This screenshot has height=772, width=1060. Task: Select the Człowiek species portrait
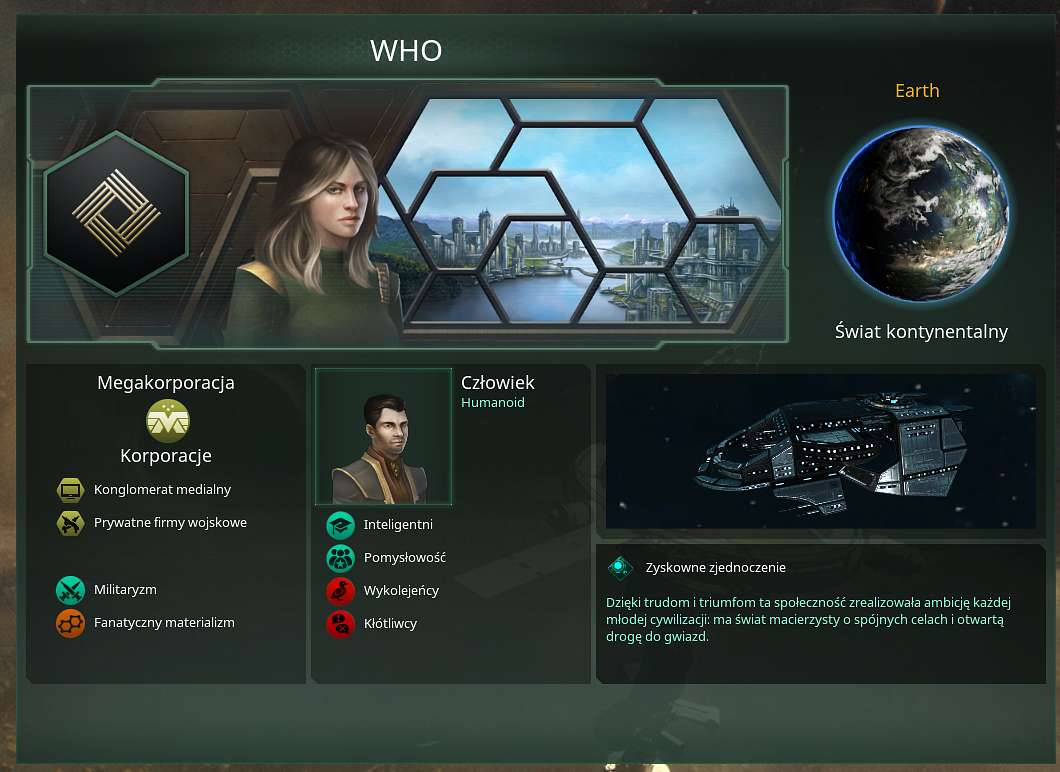pos(383,437)
